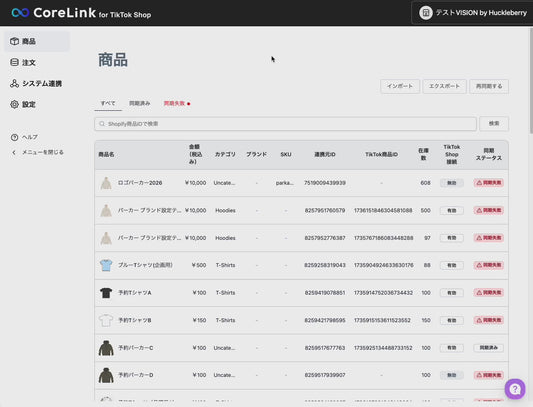Focus the Shopify商品ID search field
The height and width of the screenshot is (407, 533).
285,124
